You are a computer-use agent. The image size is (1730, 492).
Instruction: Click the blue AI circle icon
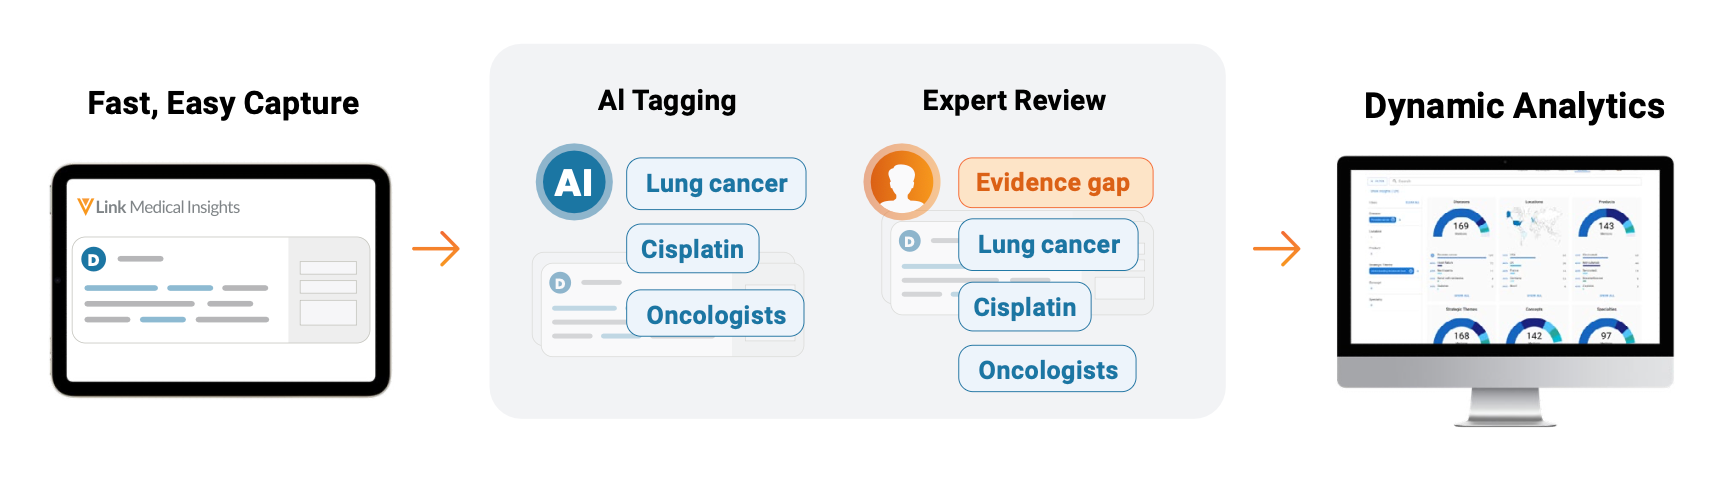(574, 182)
